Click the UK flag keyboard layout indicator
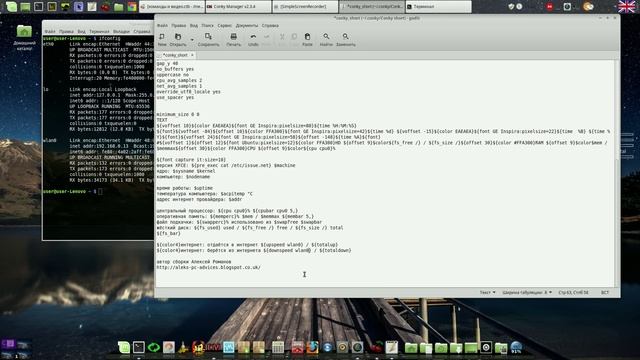 coord(627,7)
